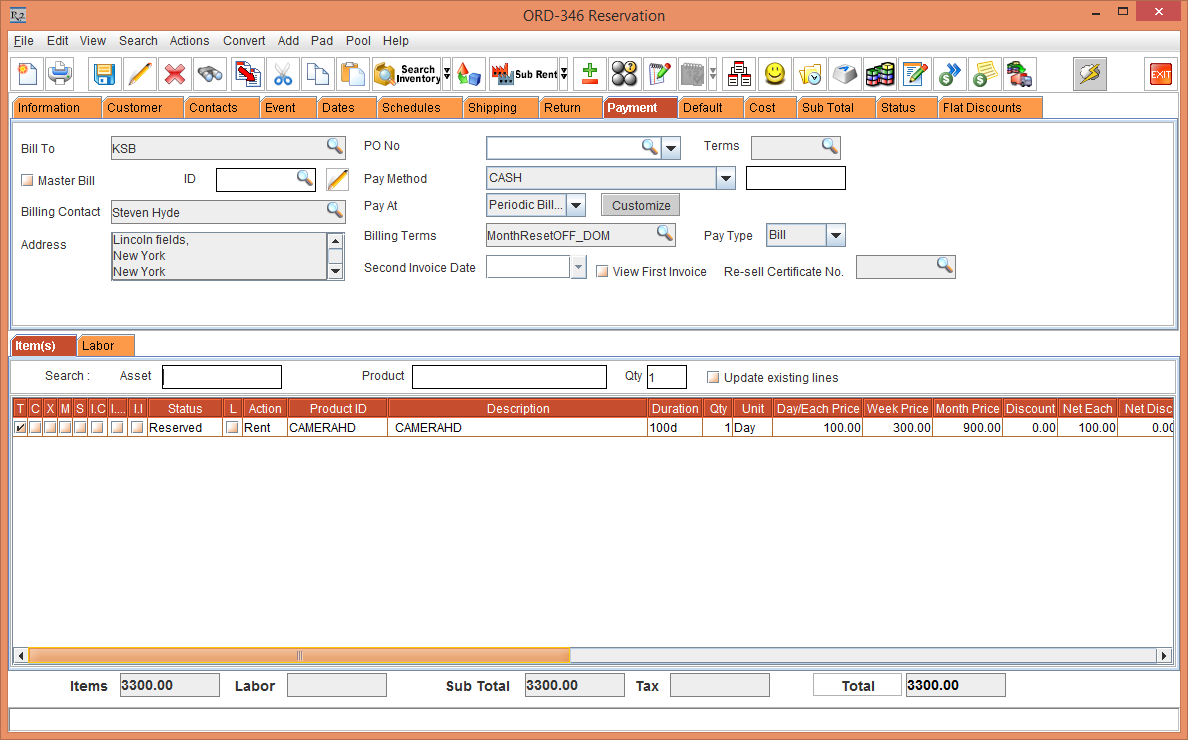The width and height of the screenshot is (1188, 740).
Task: Click the Customize button
Action: pyautogui.click(x=641, y=205)
